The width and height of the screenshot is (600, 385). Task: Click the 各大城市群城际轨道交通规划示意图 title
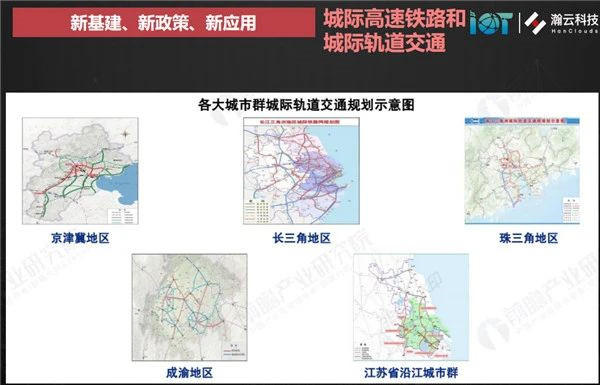coord(306,104)
